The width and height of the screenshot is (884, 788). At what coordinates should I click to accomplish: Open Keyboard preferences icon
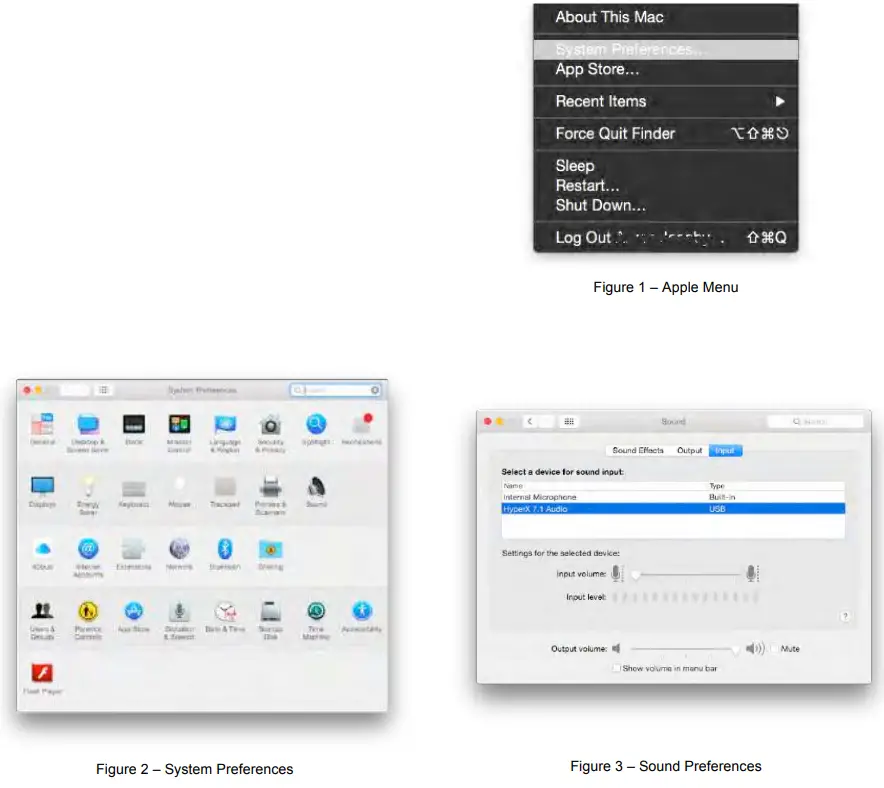click(134, 488)
